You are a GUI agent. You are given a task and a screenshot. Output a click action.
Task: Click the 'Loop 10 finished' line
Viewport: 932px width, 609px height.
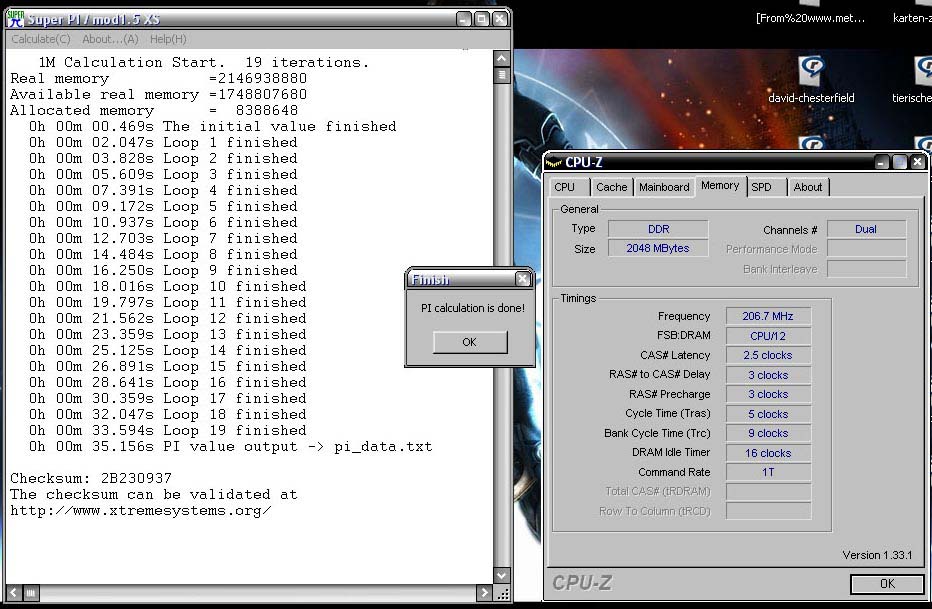168,286
